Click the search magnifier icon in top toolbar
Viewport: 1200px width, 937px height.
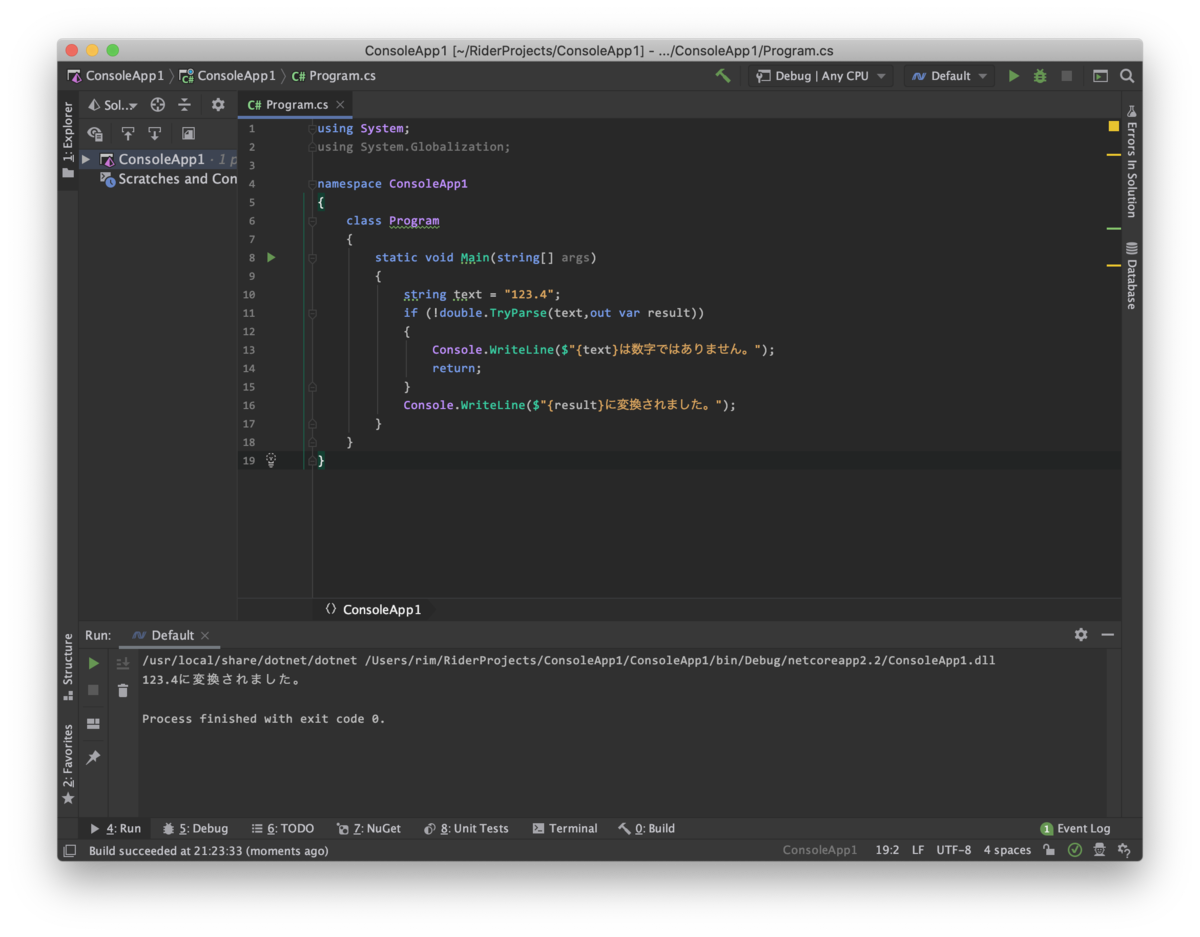coord(1127,76)
